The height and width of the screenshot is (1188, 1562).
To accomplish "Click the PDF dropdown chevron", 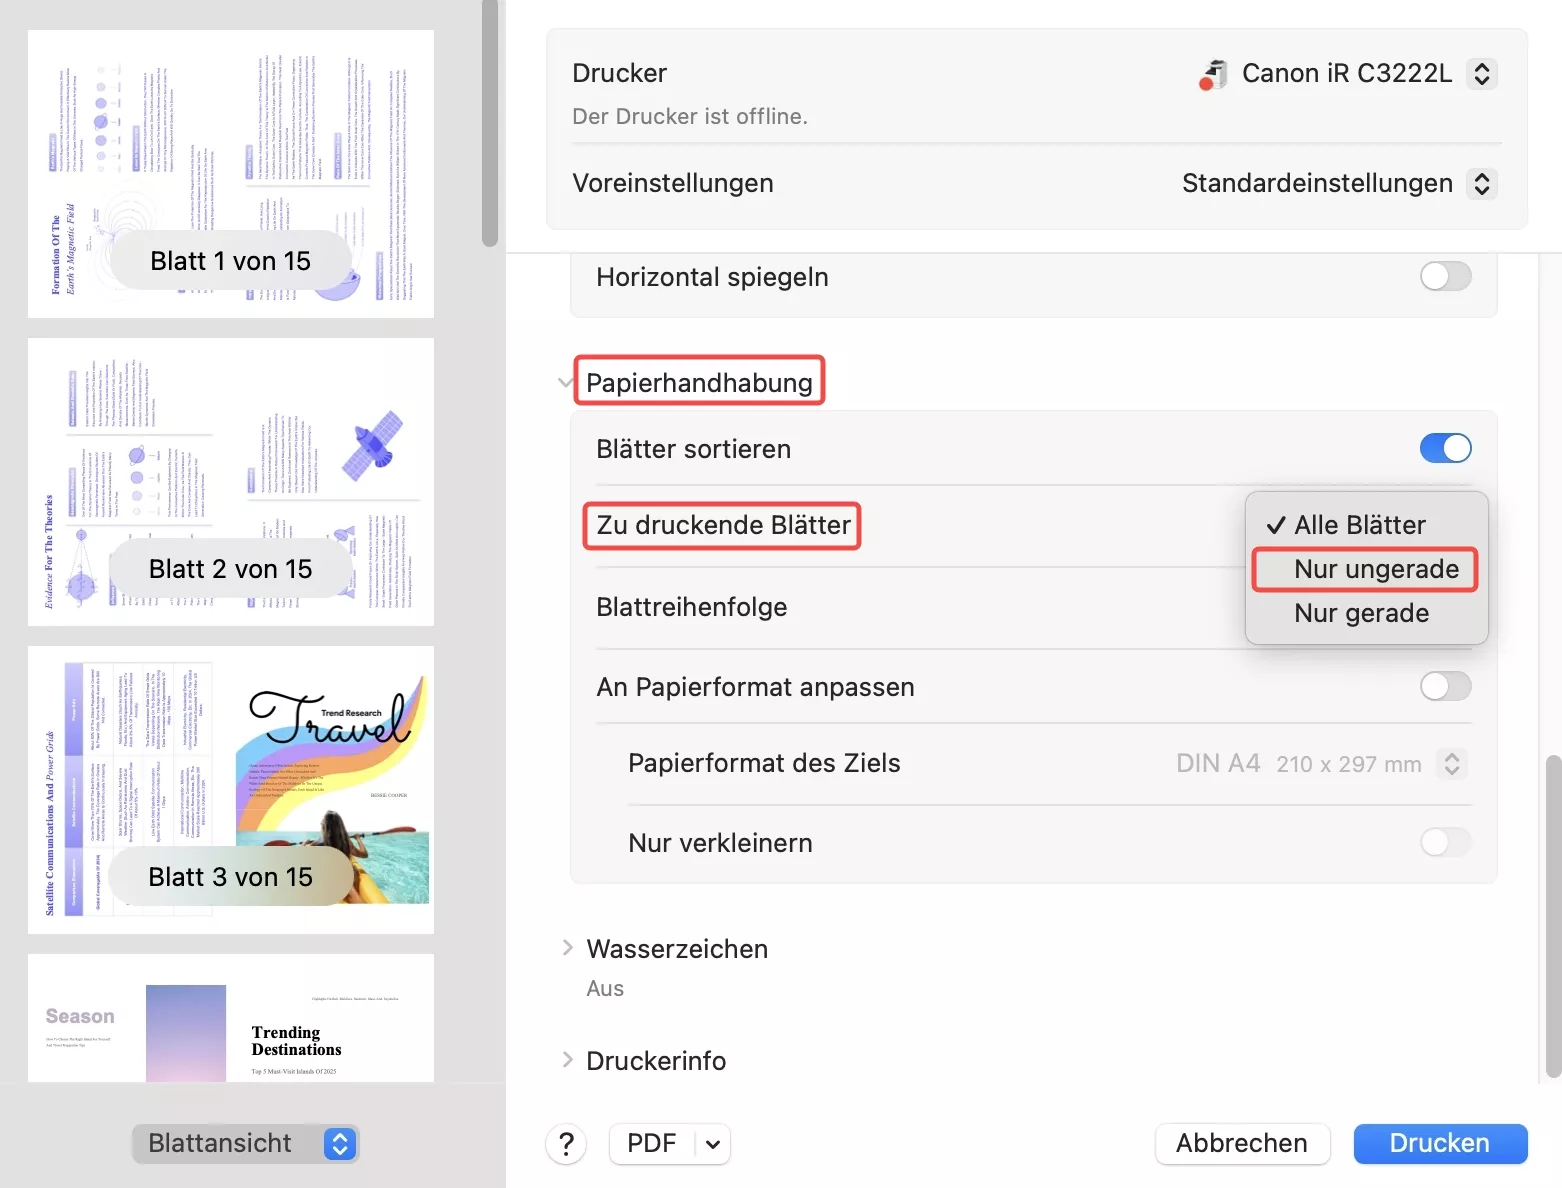I will [711, 1143].
